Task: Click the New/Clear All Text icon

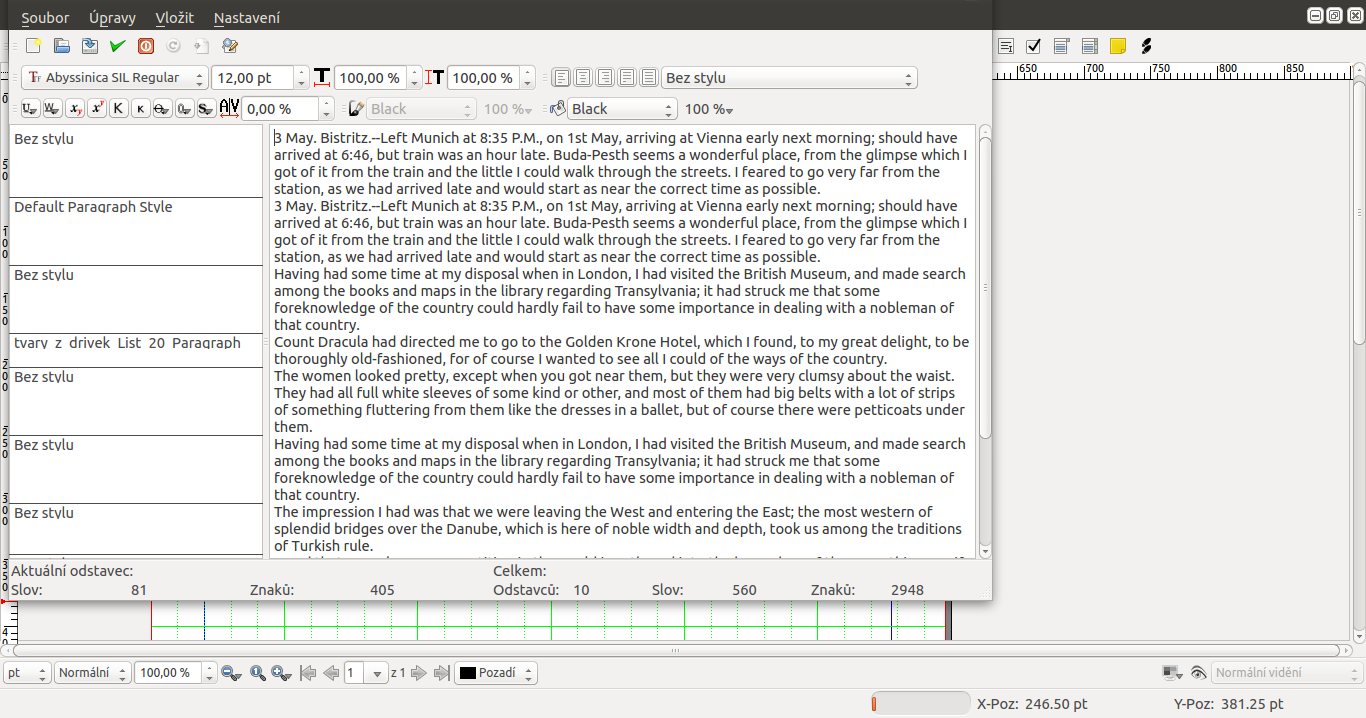Action: [34, 45]
